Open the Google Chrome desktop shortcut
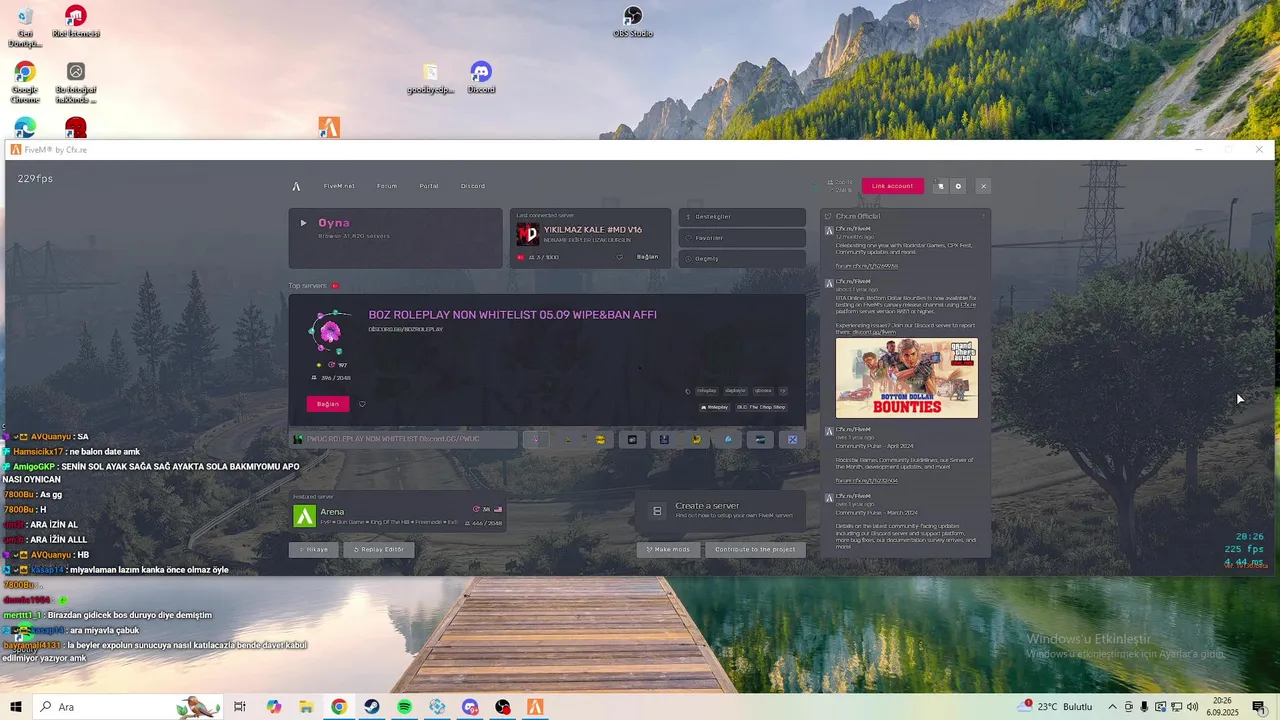 click(x=25, y=82)
